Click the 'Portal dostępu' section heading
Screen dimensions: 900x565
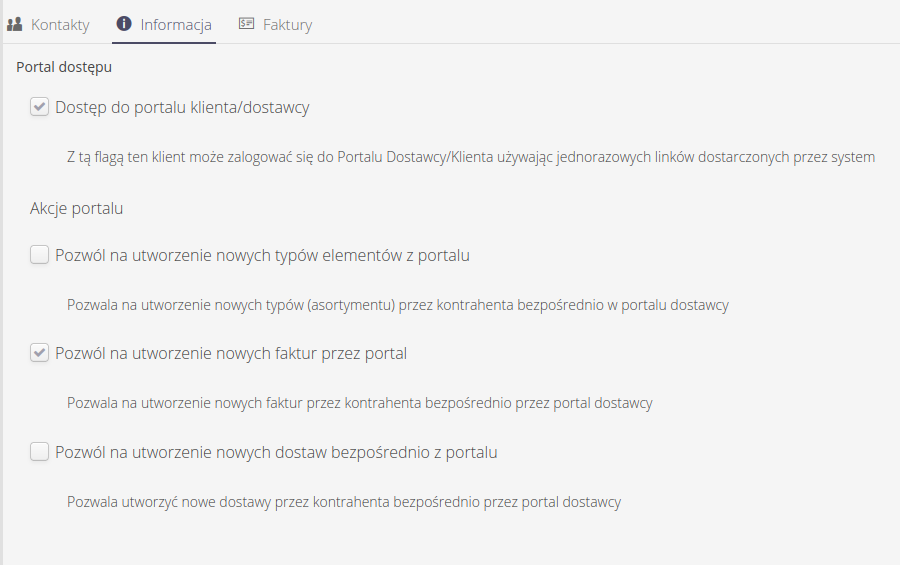point(64,68)
